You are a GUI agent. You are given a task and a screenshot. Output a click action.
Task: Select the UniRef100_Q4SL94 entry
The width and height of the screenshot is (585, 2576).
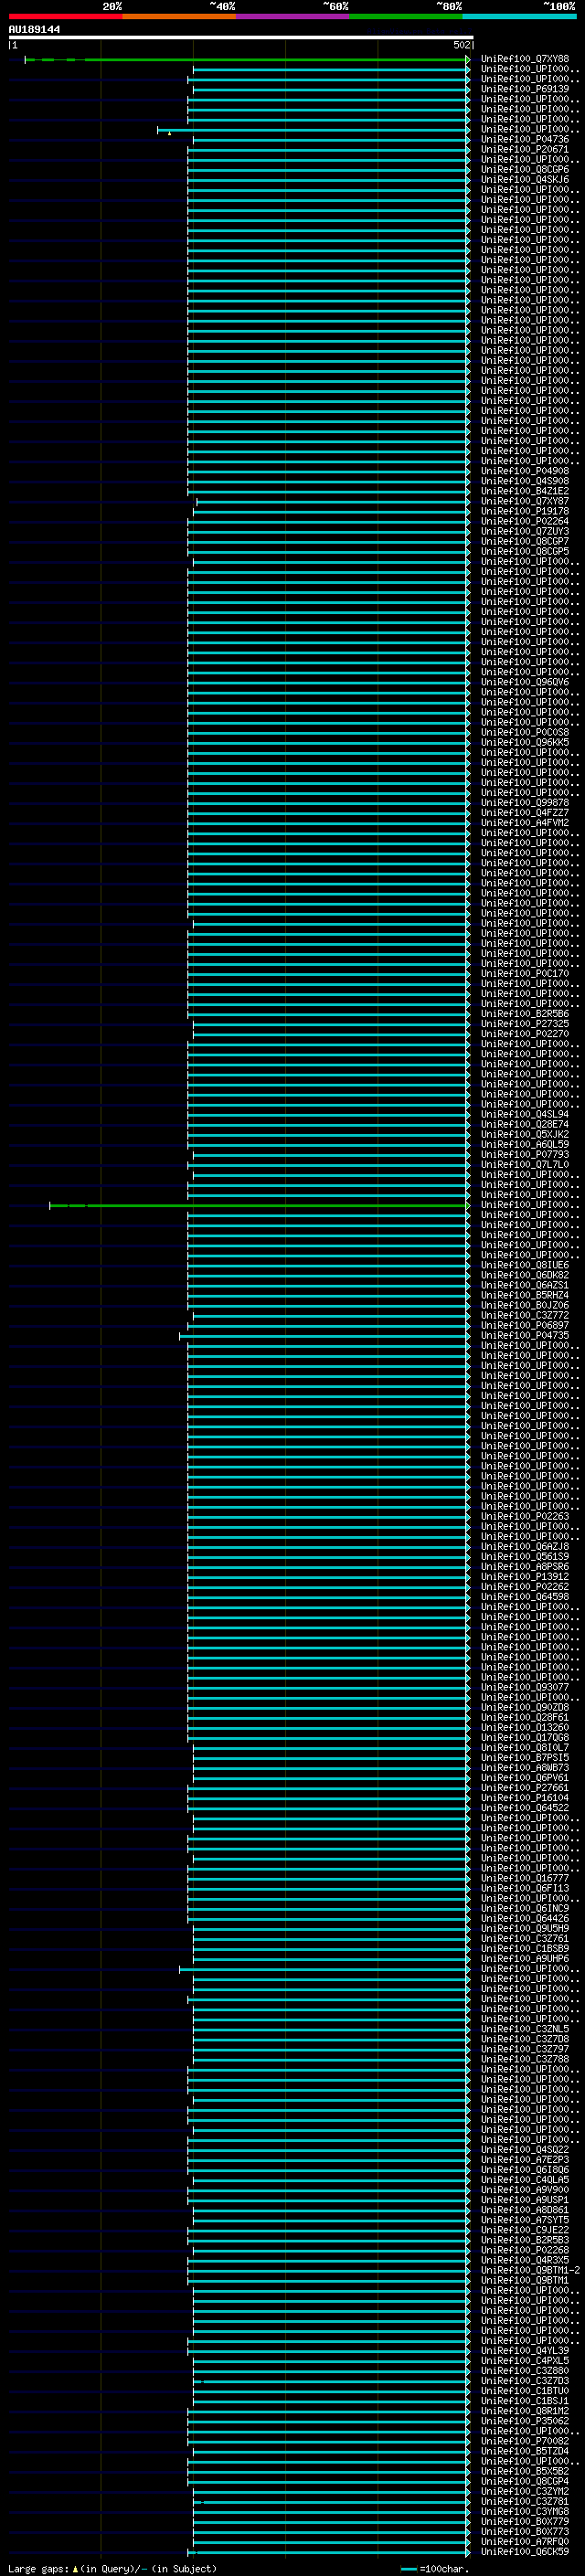click(x=525, y=1114)
